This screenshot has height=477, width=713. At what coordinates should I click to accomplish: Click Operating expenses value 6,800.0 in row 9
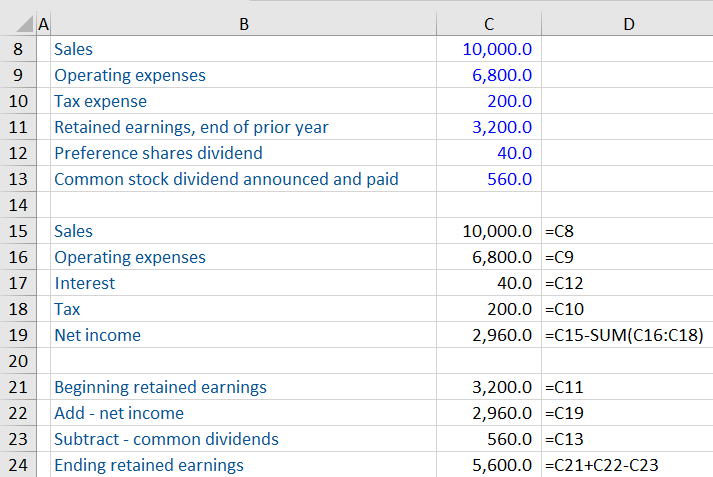tap(501, 75)
